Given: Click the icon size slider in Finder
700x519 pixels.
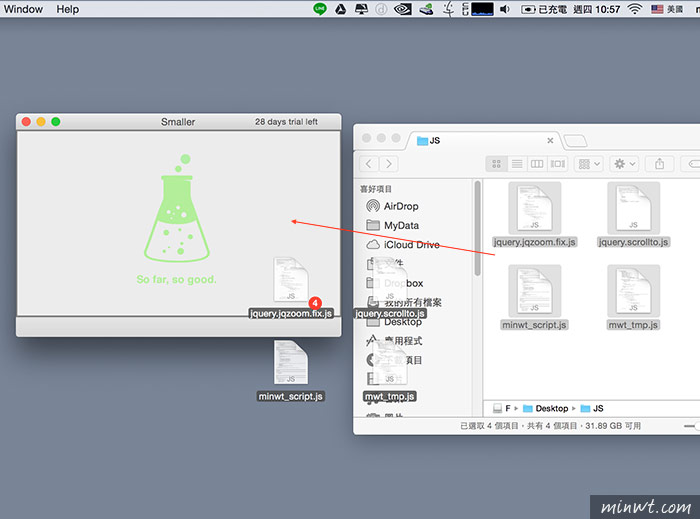Looking at the screenshot, I should (x=692, y=426).
